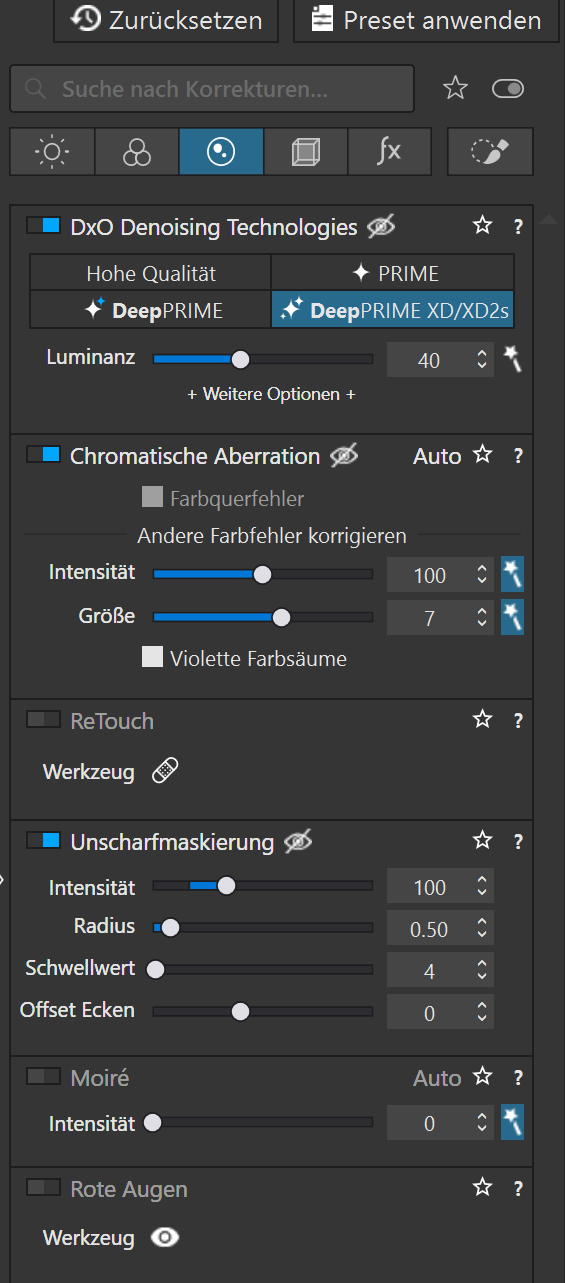The image size is (565, 1283).
Task: Switch to the Geometry tab cube icon
Action: coord(306,152)
